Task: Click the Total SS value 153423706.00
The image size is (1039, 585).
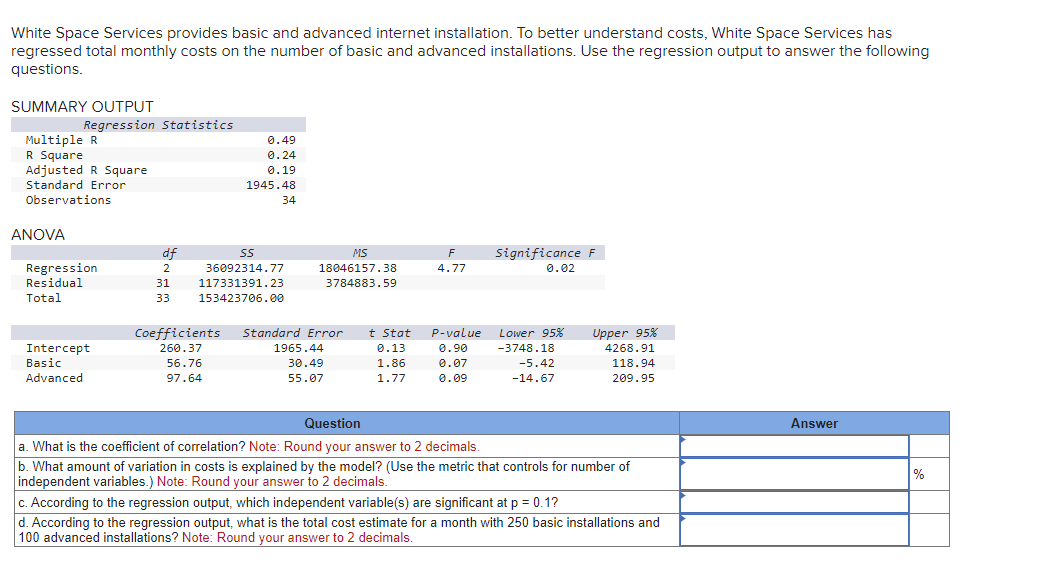Action: point(241,298)
